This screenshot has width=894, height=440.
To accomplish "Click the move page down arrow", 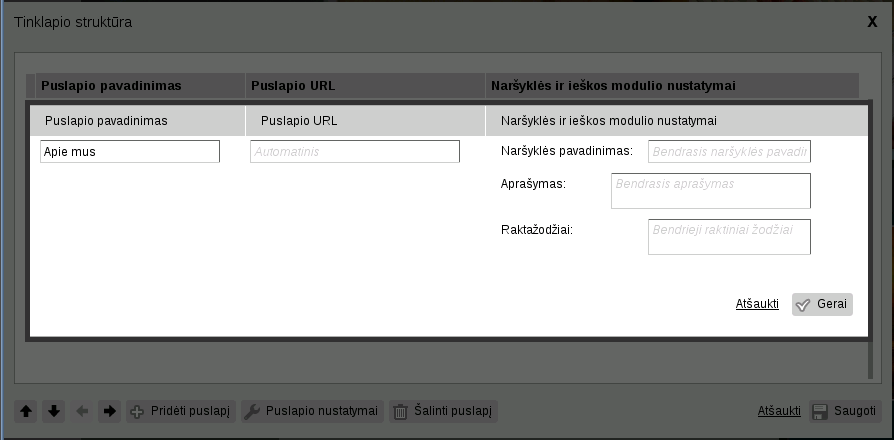I will [54, 411].
